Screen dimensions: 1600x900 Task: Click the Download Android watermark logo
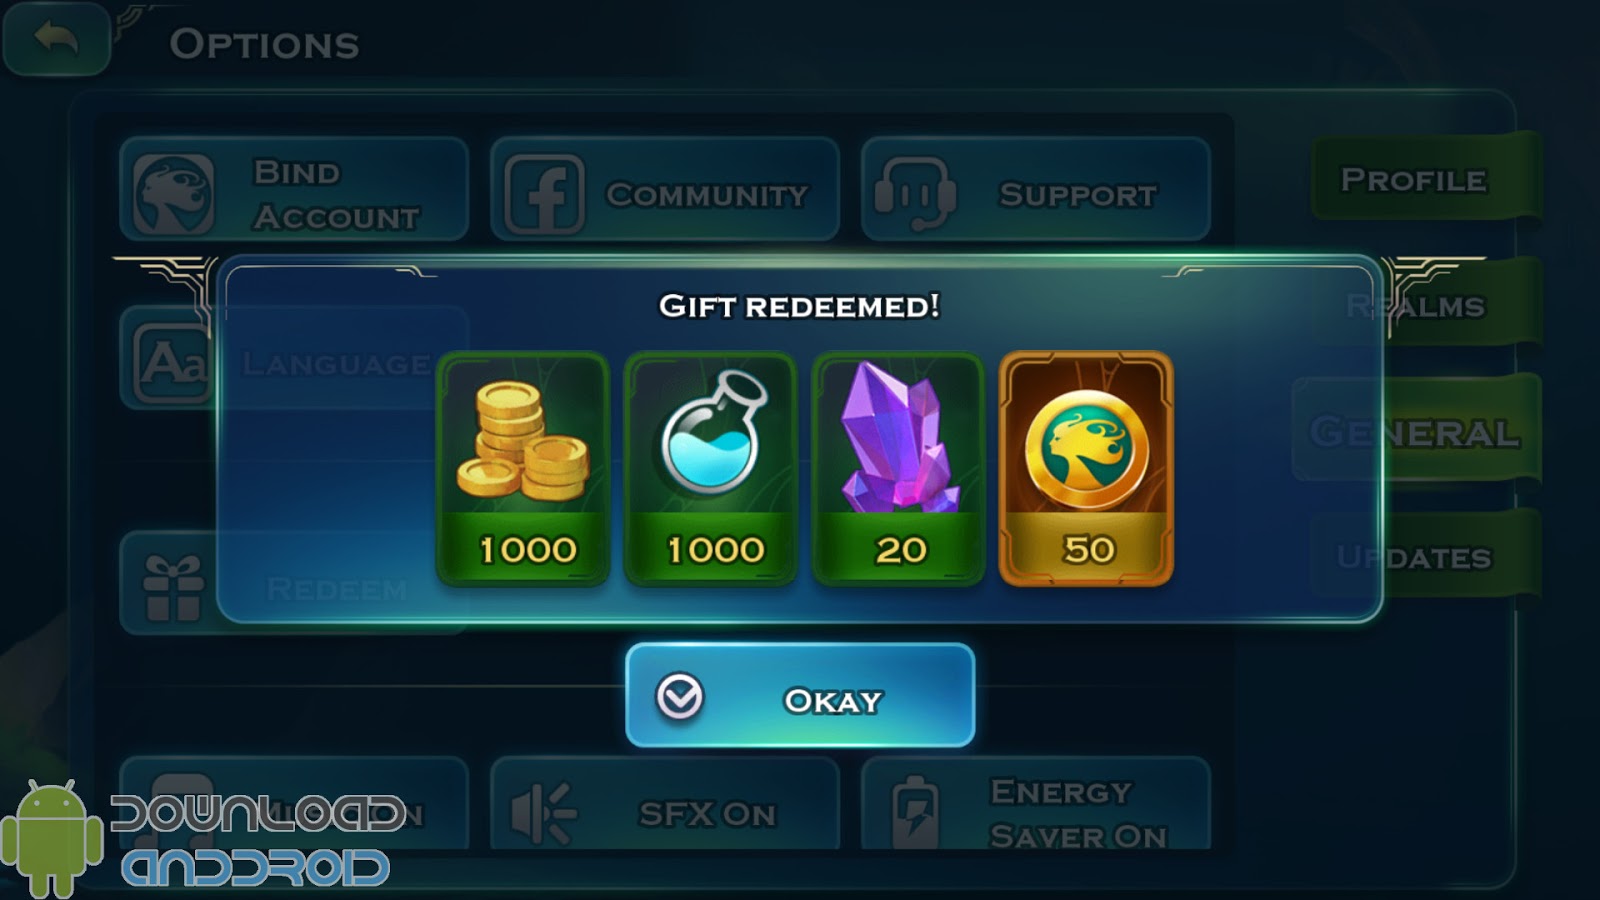click(x=200, y=838)
